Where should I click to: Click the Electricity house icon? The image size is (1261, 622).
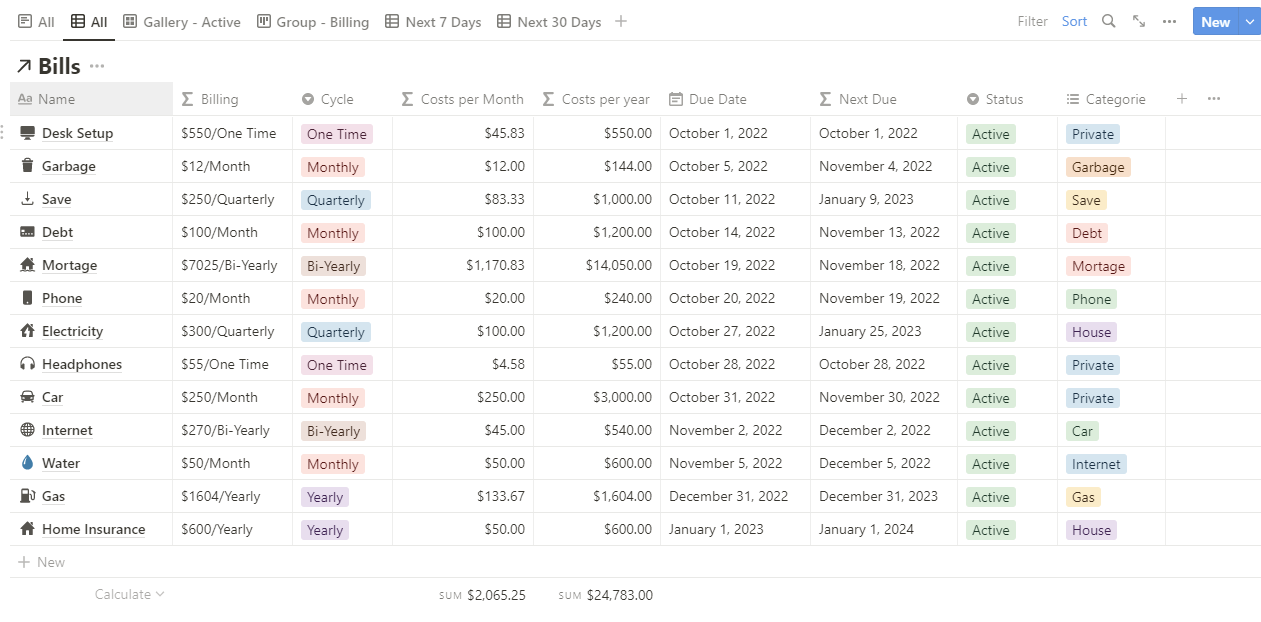tap(27, 331)
